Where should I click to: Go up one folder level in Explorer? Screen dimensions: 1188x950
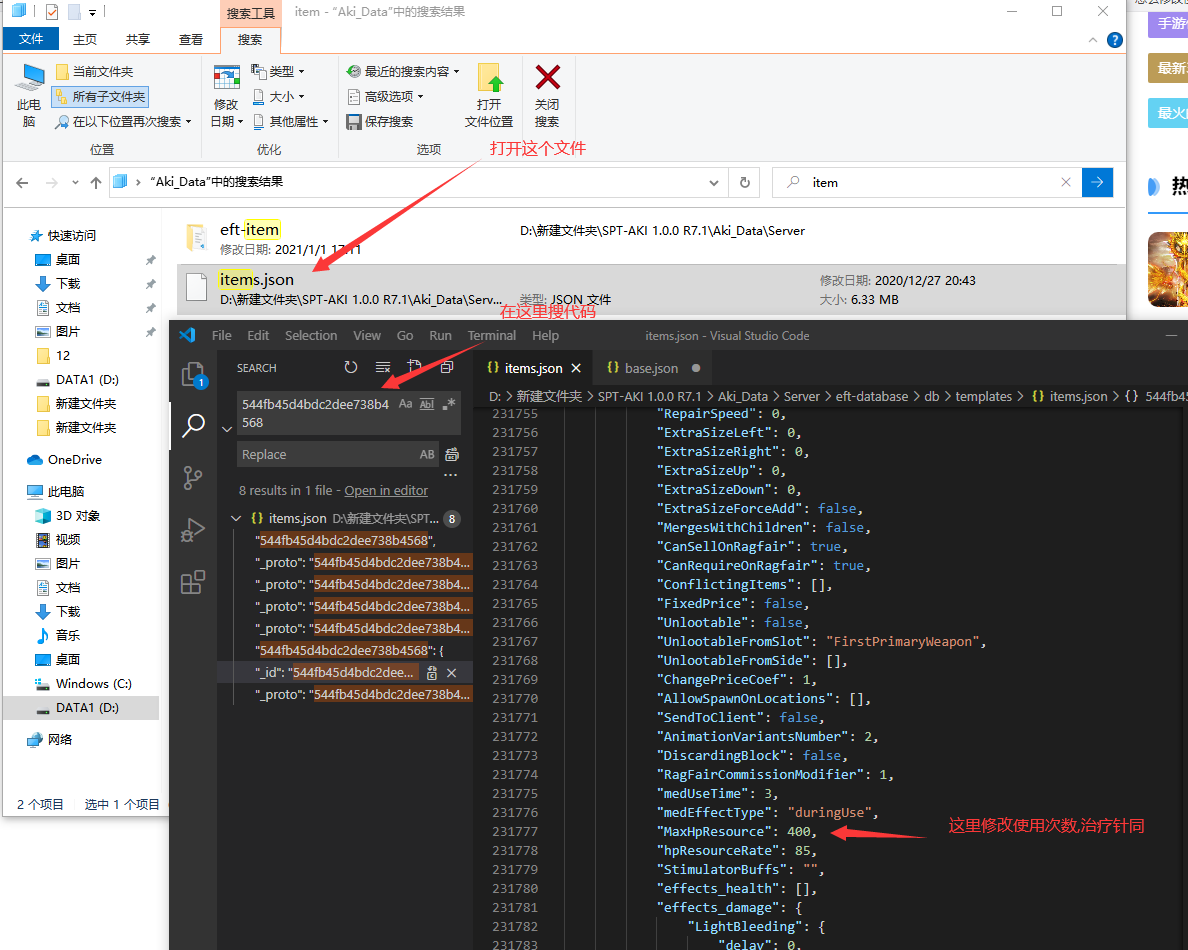coord(95,183)
